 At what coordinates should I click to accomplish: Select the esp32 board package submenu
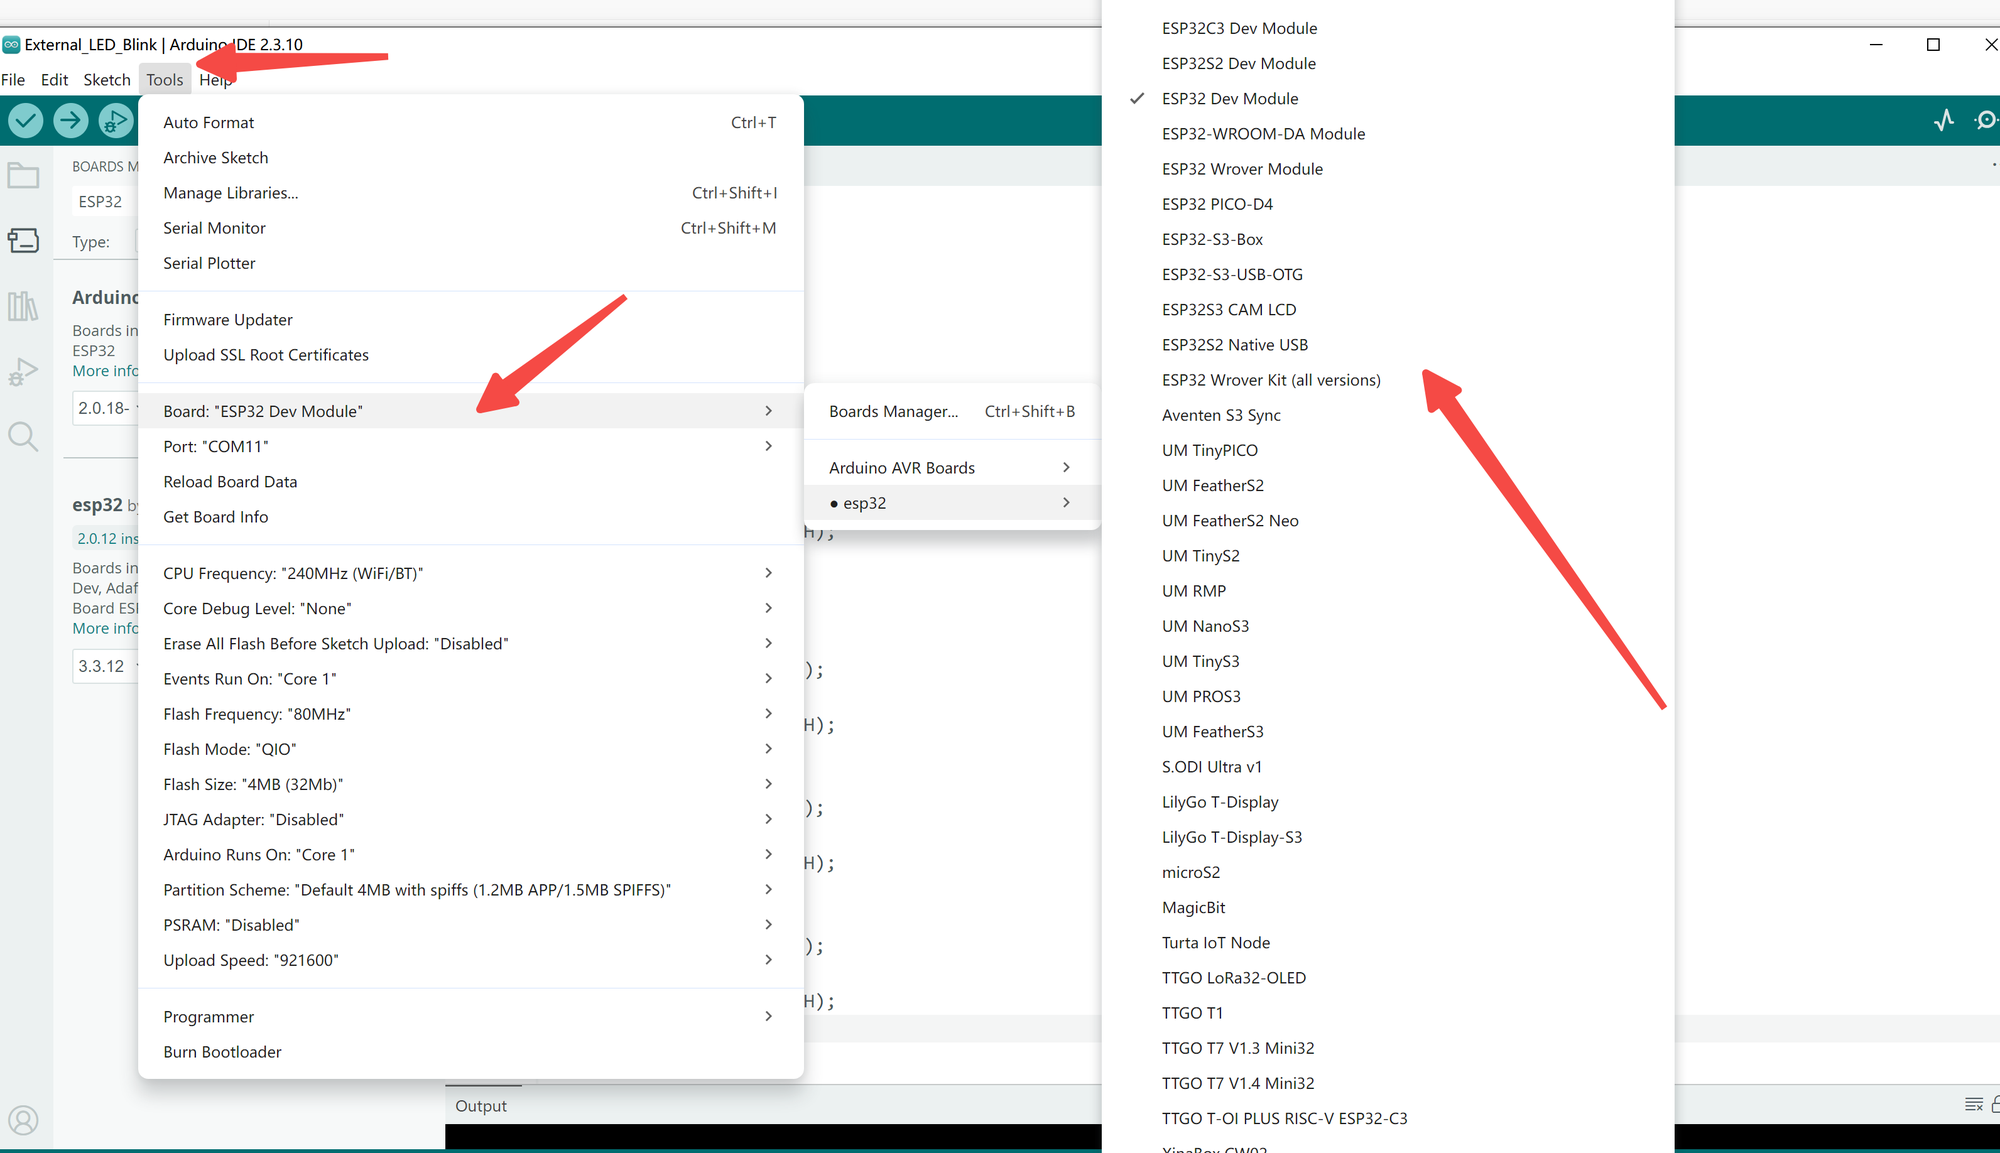[952, 503]
